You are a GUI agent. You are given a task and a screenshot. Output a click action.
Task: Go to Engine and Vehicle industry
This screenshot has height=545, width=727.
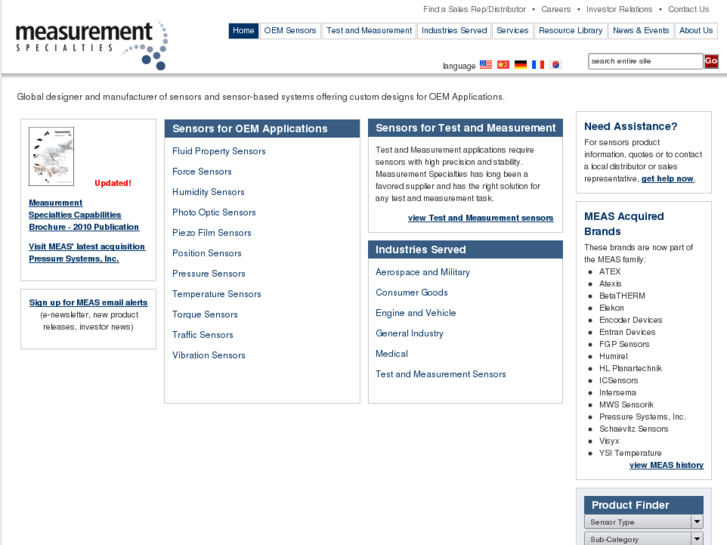(415, 313)
